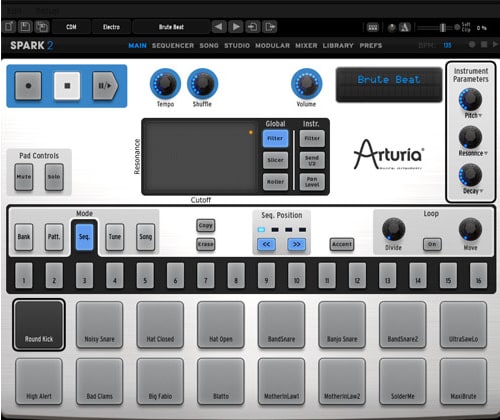
Task: Select Song mode
Action: click(x=145, y=237)
